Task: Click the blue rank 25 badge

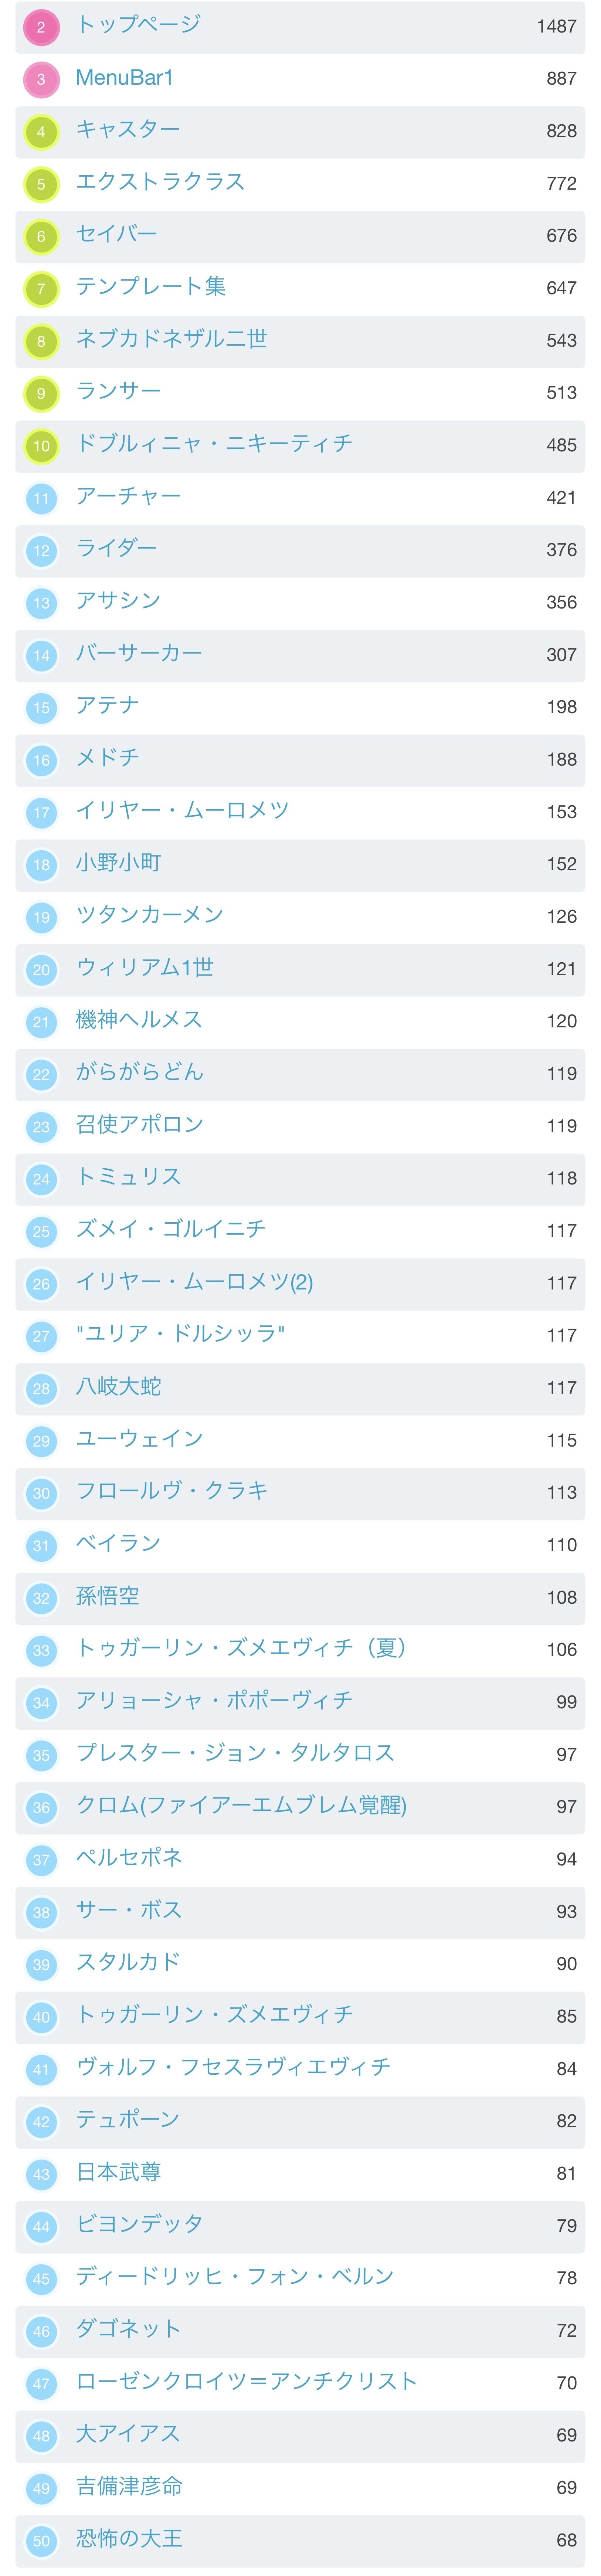Action: 41,1231
